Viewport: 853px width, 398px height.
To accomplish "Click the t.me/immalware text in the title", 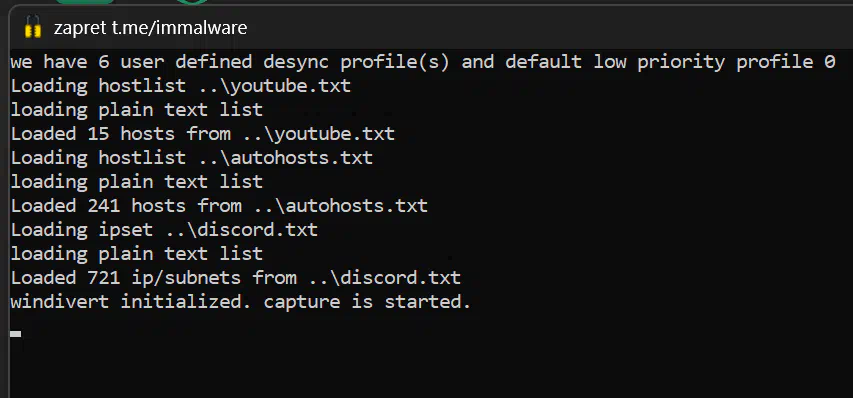I will (180, 27).
